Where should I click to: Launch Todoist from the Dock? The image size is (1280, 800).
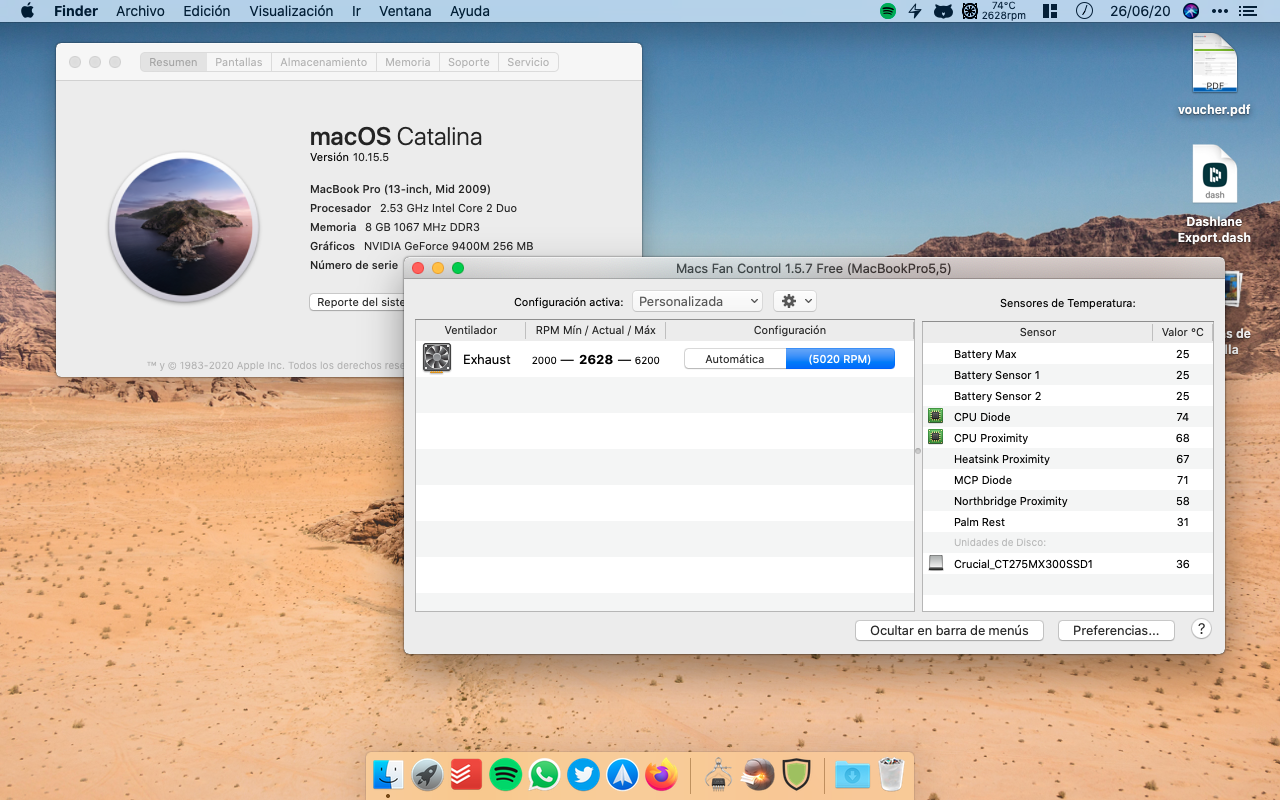point(466,774)
